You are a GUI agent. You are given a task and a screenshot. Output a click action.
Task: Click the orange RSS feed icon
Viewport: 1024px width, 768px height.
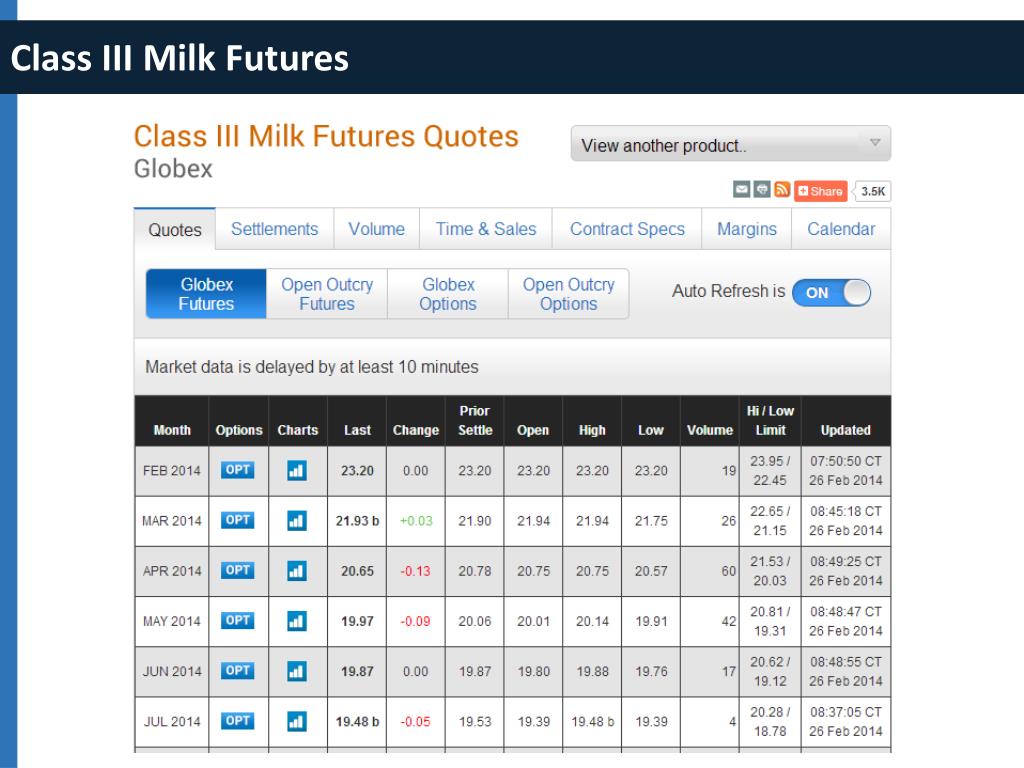click(x=782, y=189)
